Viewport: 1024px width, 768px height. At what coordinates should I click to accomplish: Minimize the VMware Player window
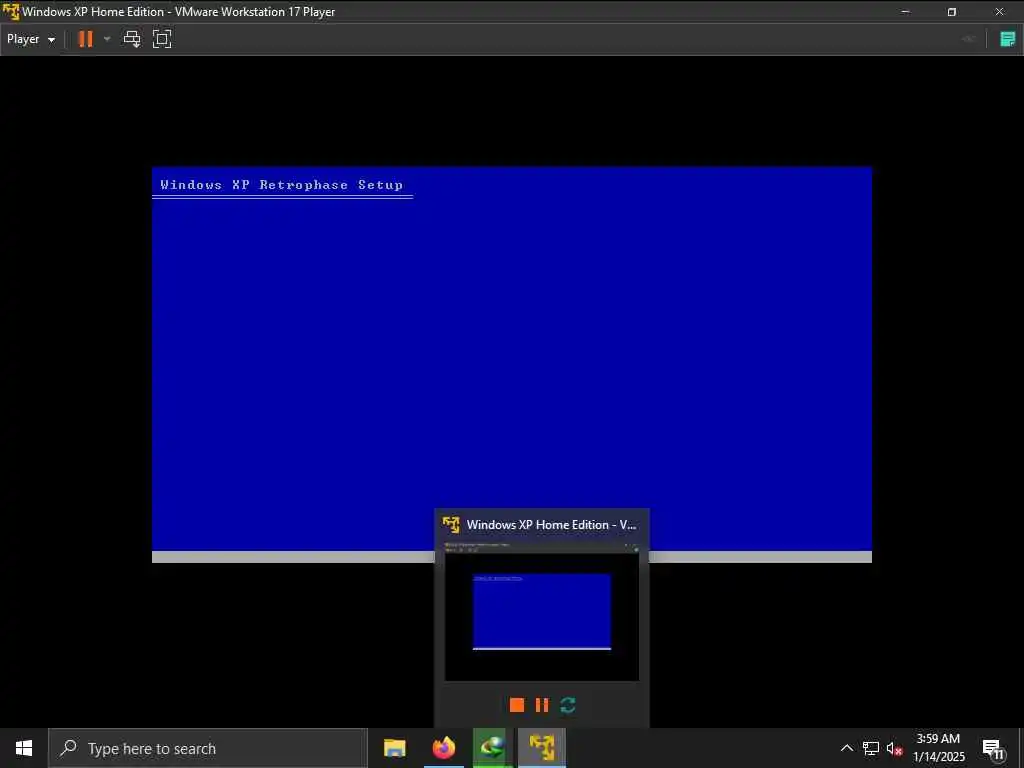click(906, 12)
